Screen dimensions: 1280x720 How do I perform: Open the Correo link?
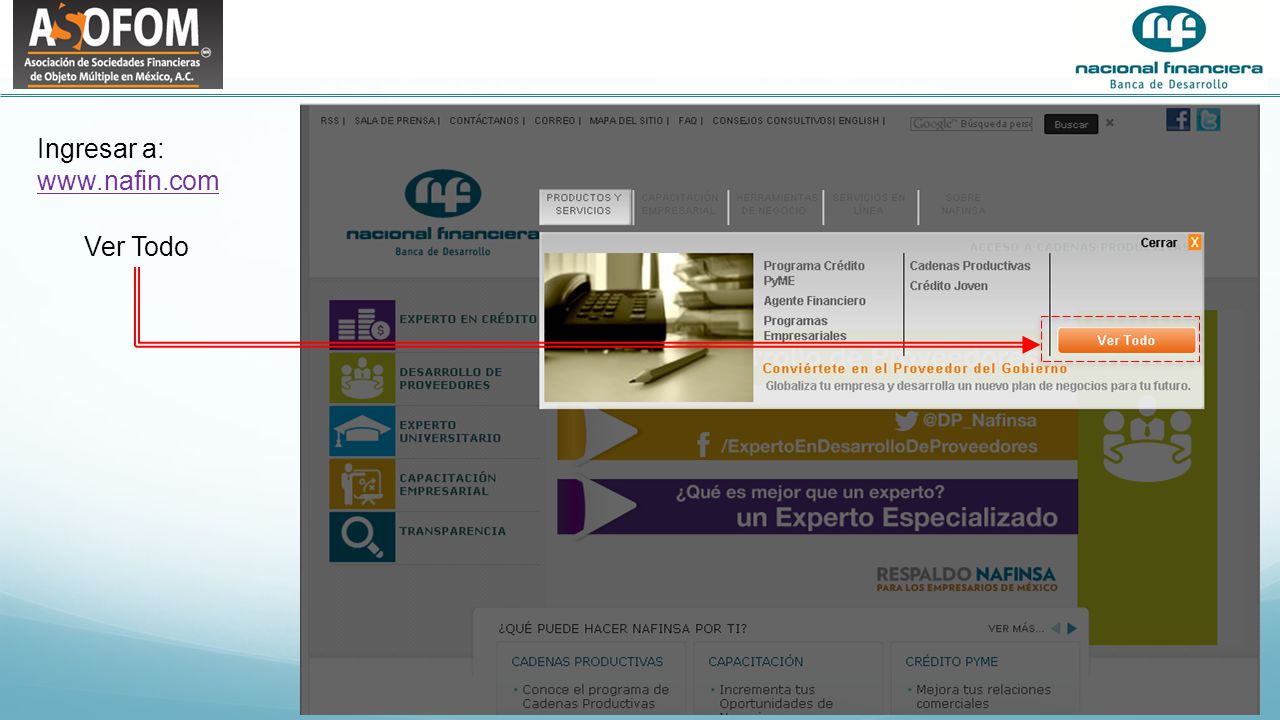point(555,121)
